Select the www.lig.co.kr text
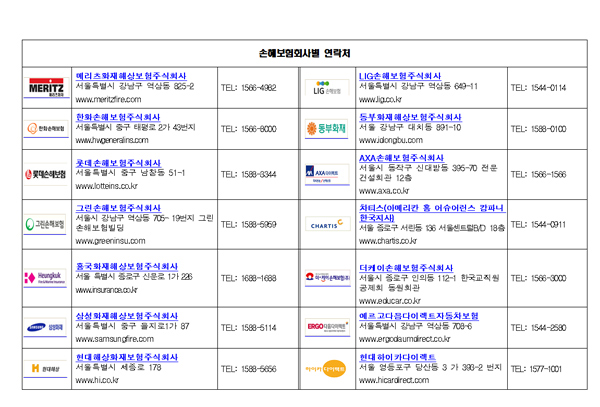 pos(380,99)
